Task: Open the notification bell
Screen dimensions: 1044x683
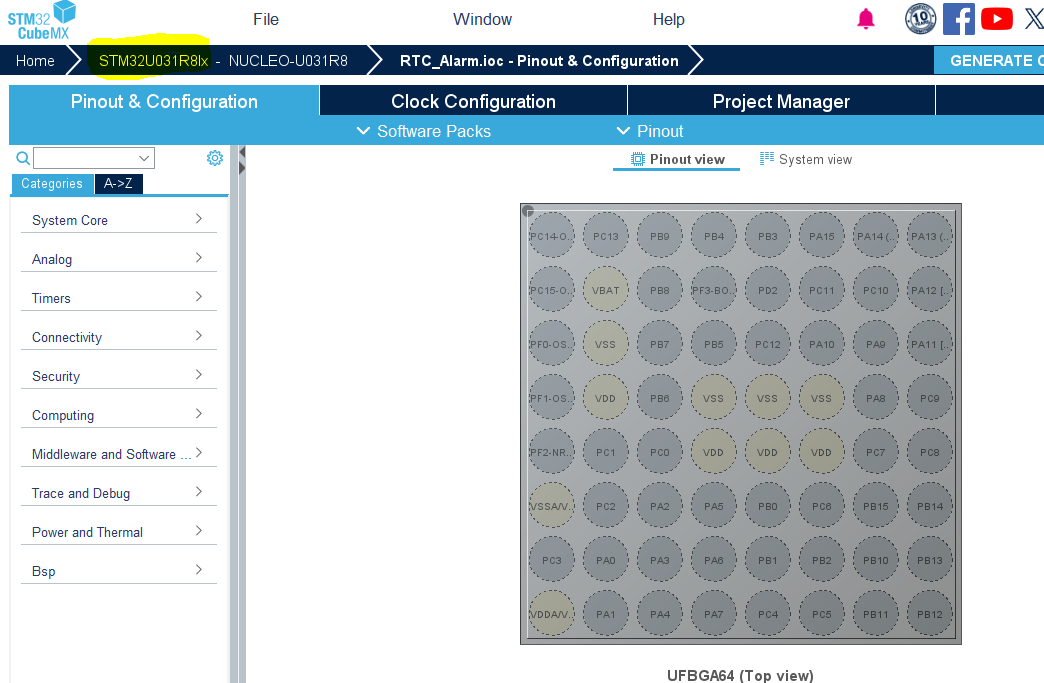Action: click(866, 18)
